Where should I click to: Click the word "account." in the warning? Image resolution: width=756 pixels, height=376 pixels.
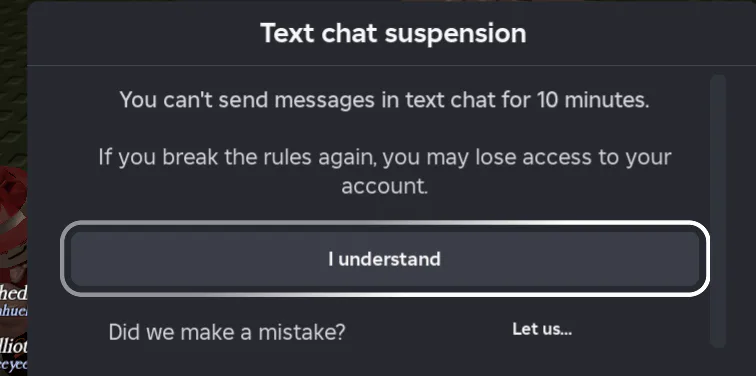pyautogui.click(x=385, y=186)
